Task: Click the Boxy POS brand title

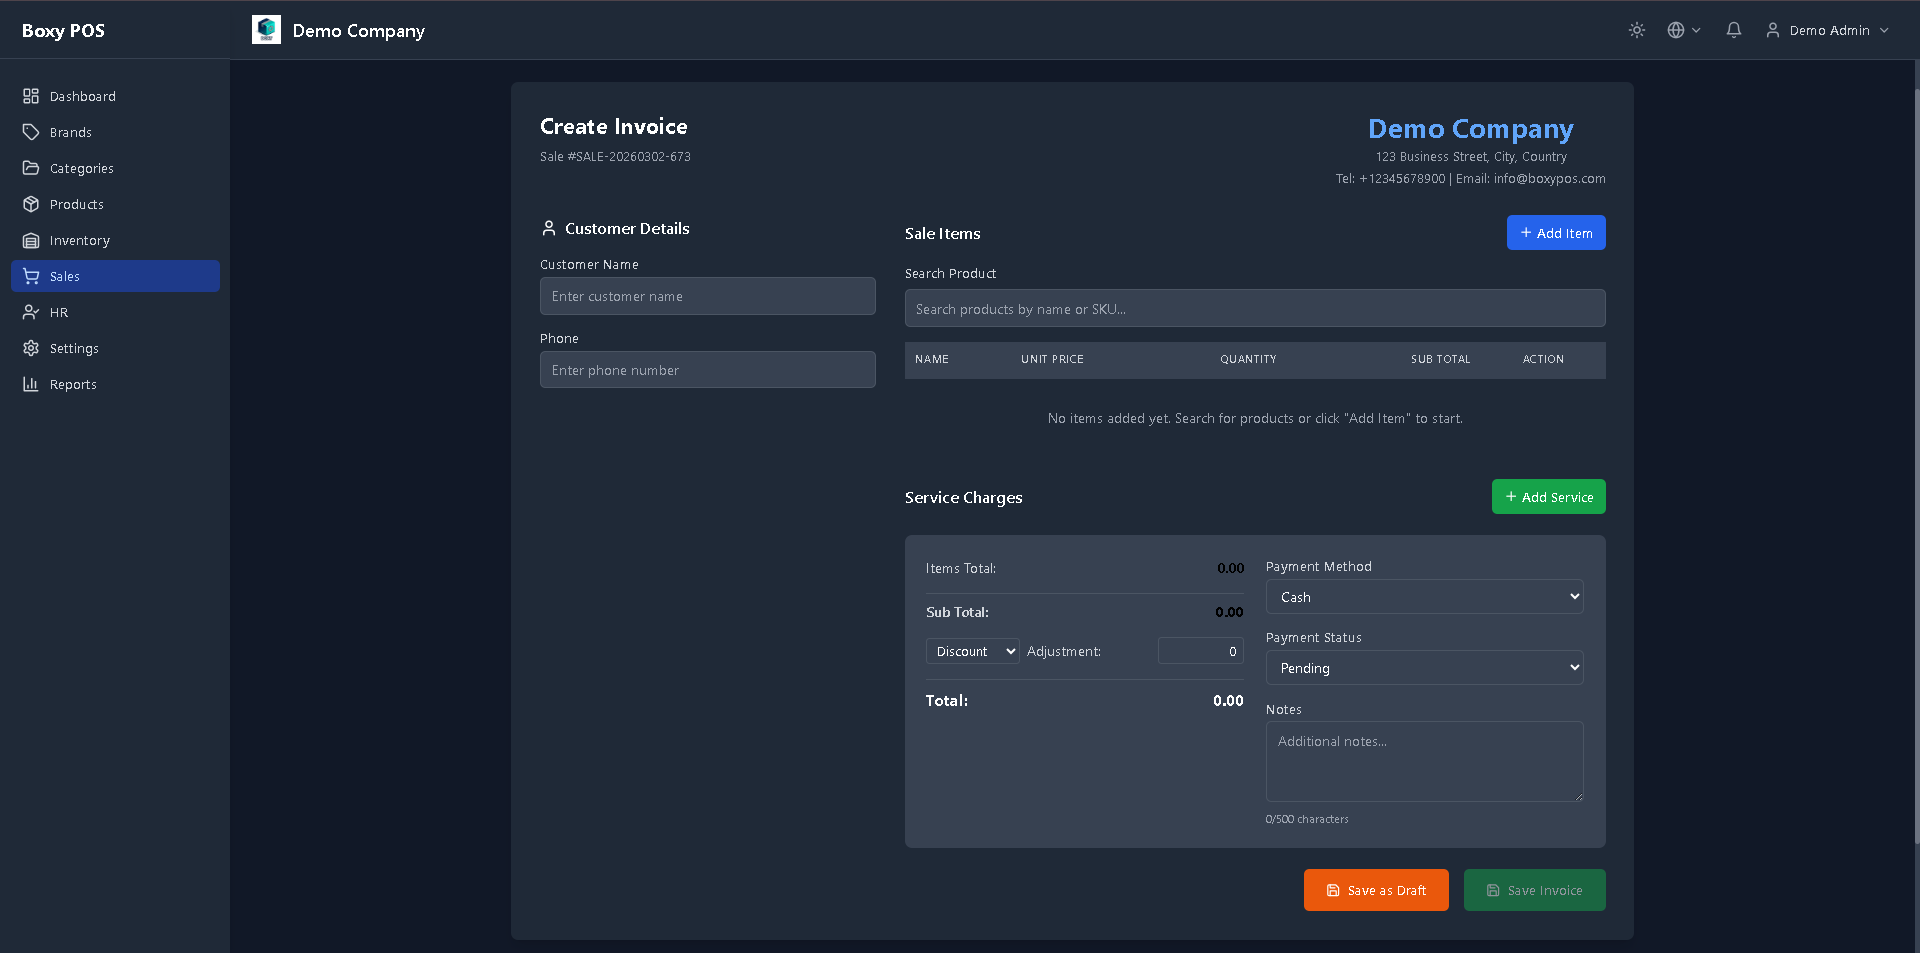Action: [x=63, y=30]
